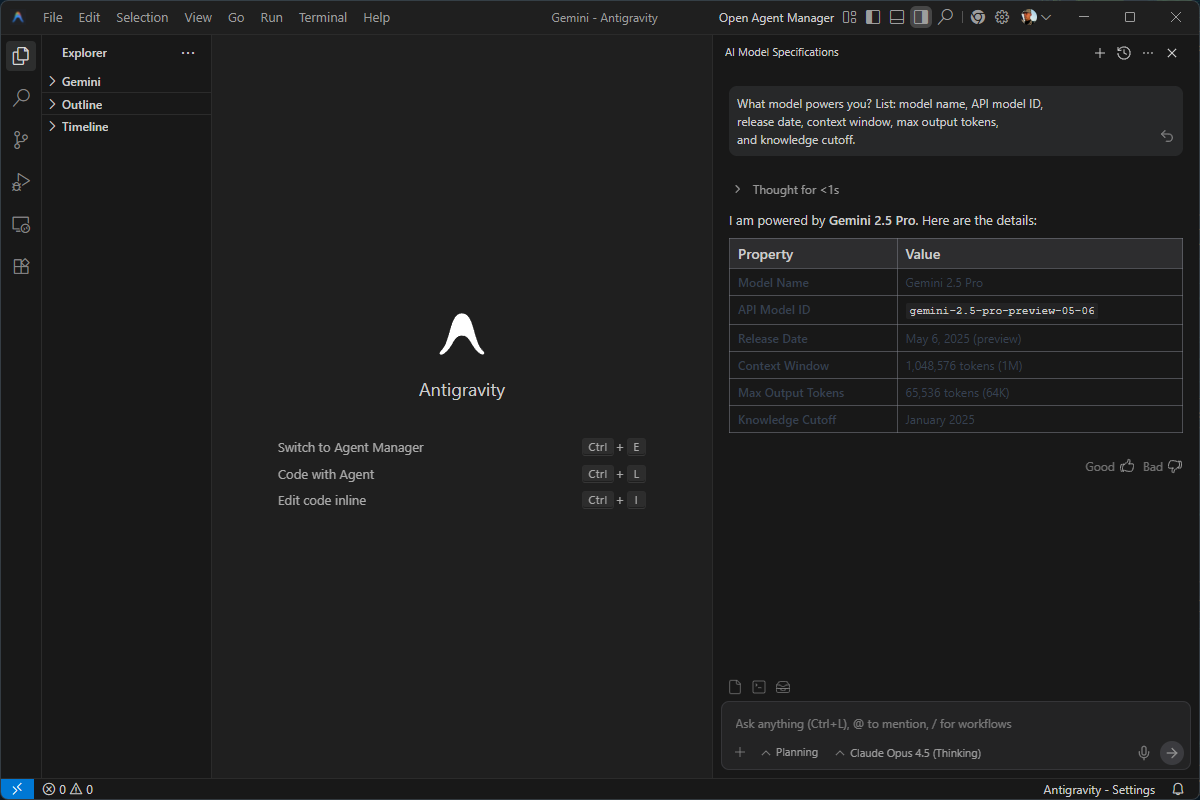
Task: Open the Search view in activity bar
Action: [x=20, y=98]
